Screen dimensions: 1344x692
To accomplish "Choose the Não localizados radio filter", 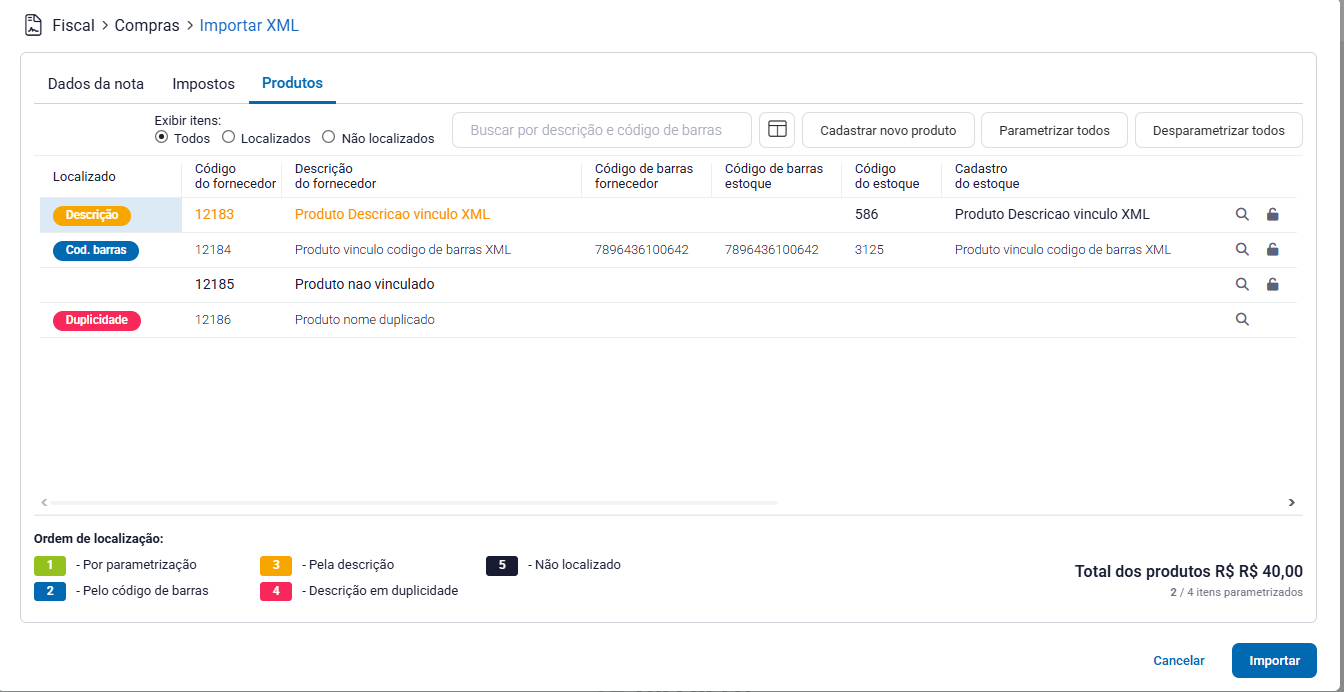I will 329,137.
